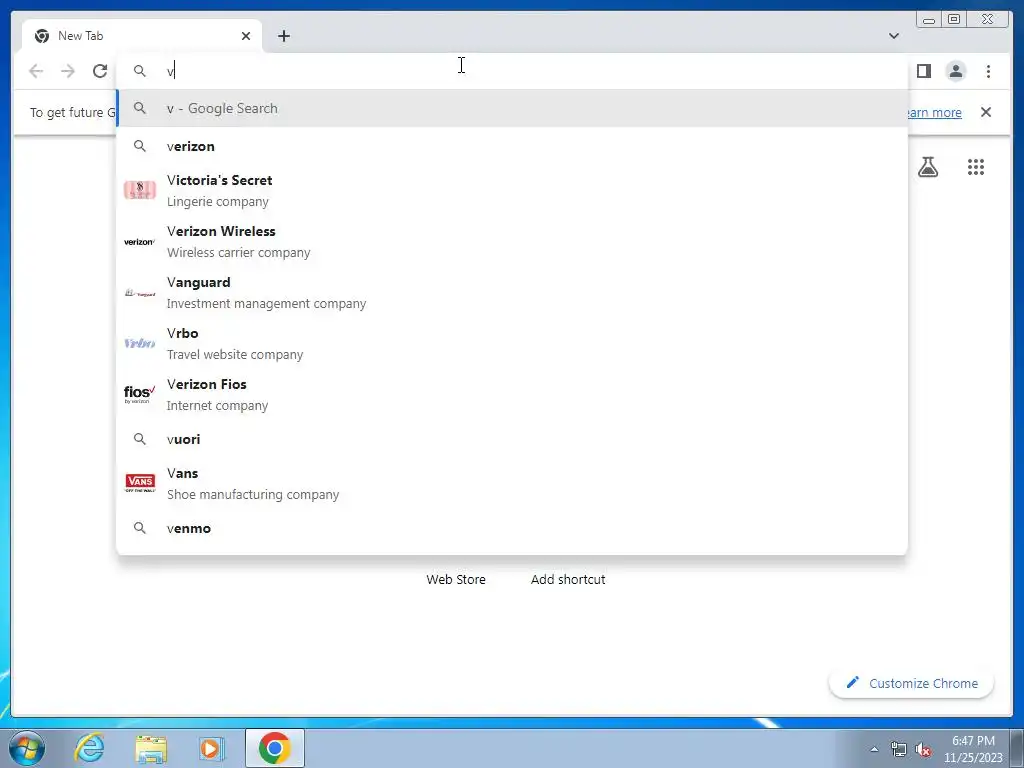
Task: Click the browser Back arrow
Action: [36, 71]
